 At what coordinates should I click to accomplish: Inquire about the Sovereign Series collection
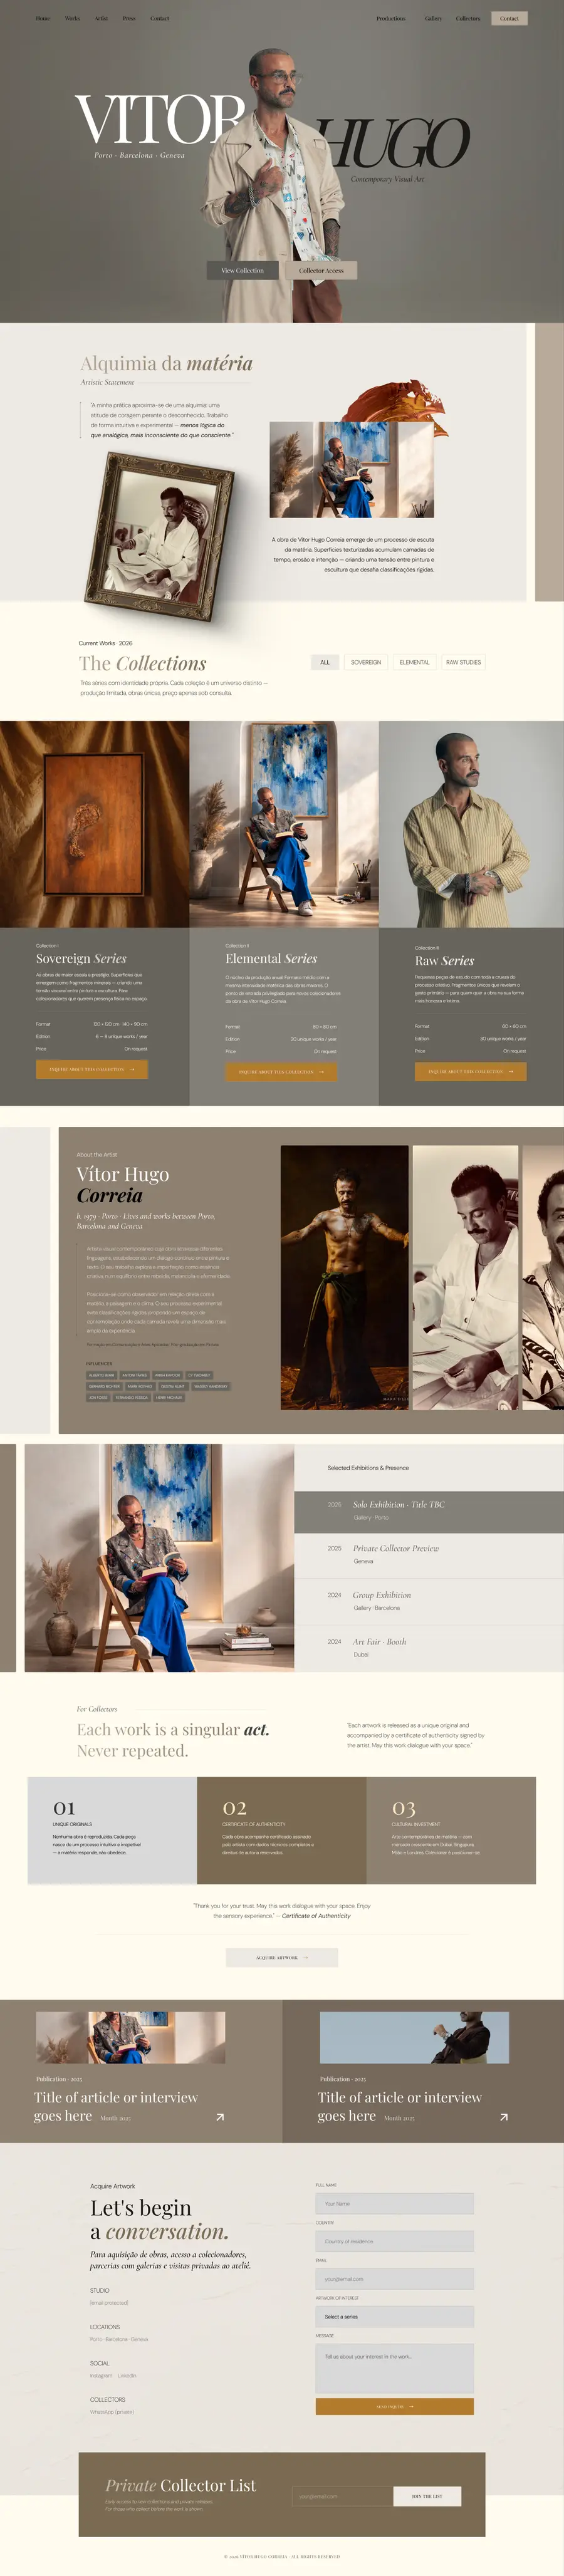pos(92,1069)
